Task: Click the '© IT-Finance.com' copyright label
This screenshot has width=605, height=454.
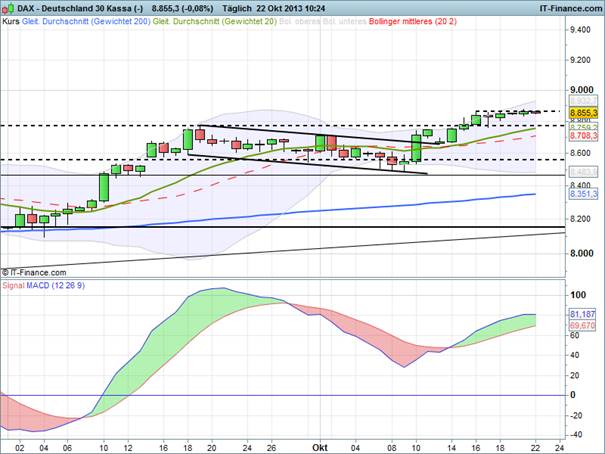Action: click(x=34, y=273)
